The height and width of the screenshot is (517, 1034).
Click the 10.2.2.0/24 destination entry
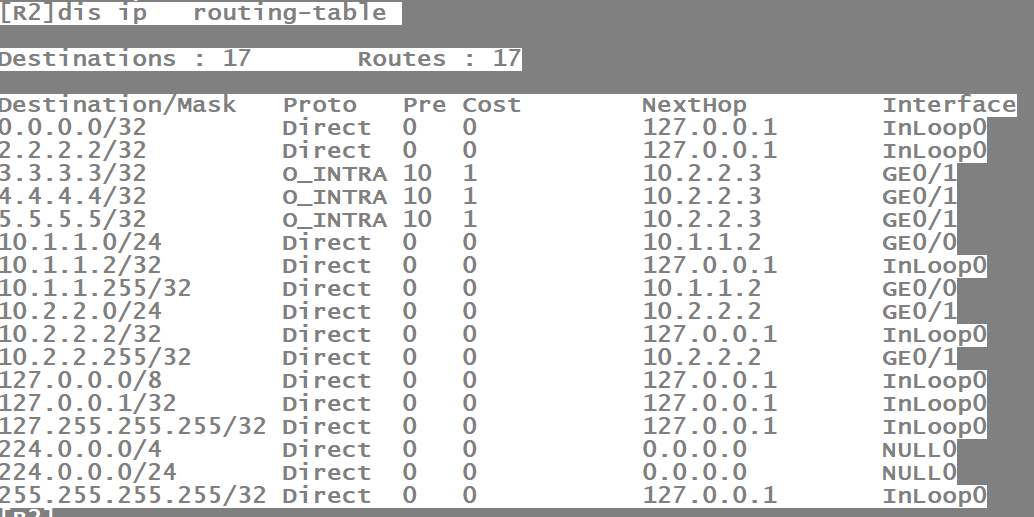pyautogui.click(x=81, y=312)
